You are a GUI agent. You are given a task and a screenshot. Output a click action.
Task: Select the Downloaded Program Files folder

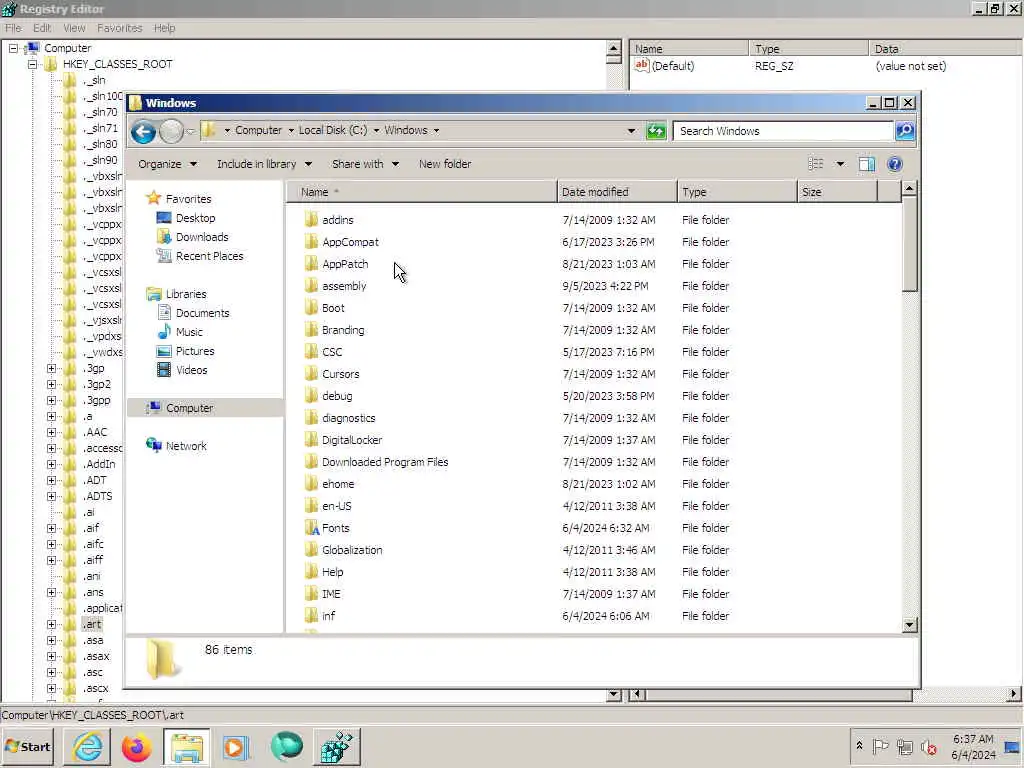[385, 462]
